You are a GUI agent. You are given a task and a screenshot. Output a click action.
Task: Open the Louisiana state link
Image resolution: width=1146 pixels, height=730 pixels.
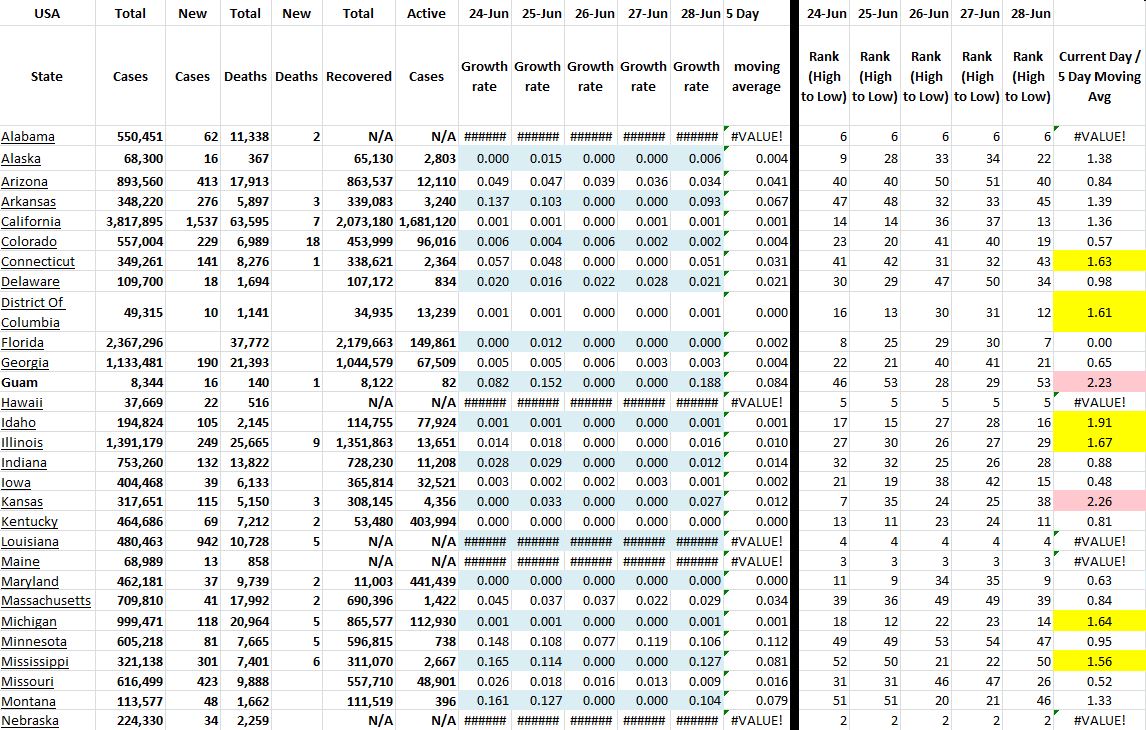pos(30,541)
